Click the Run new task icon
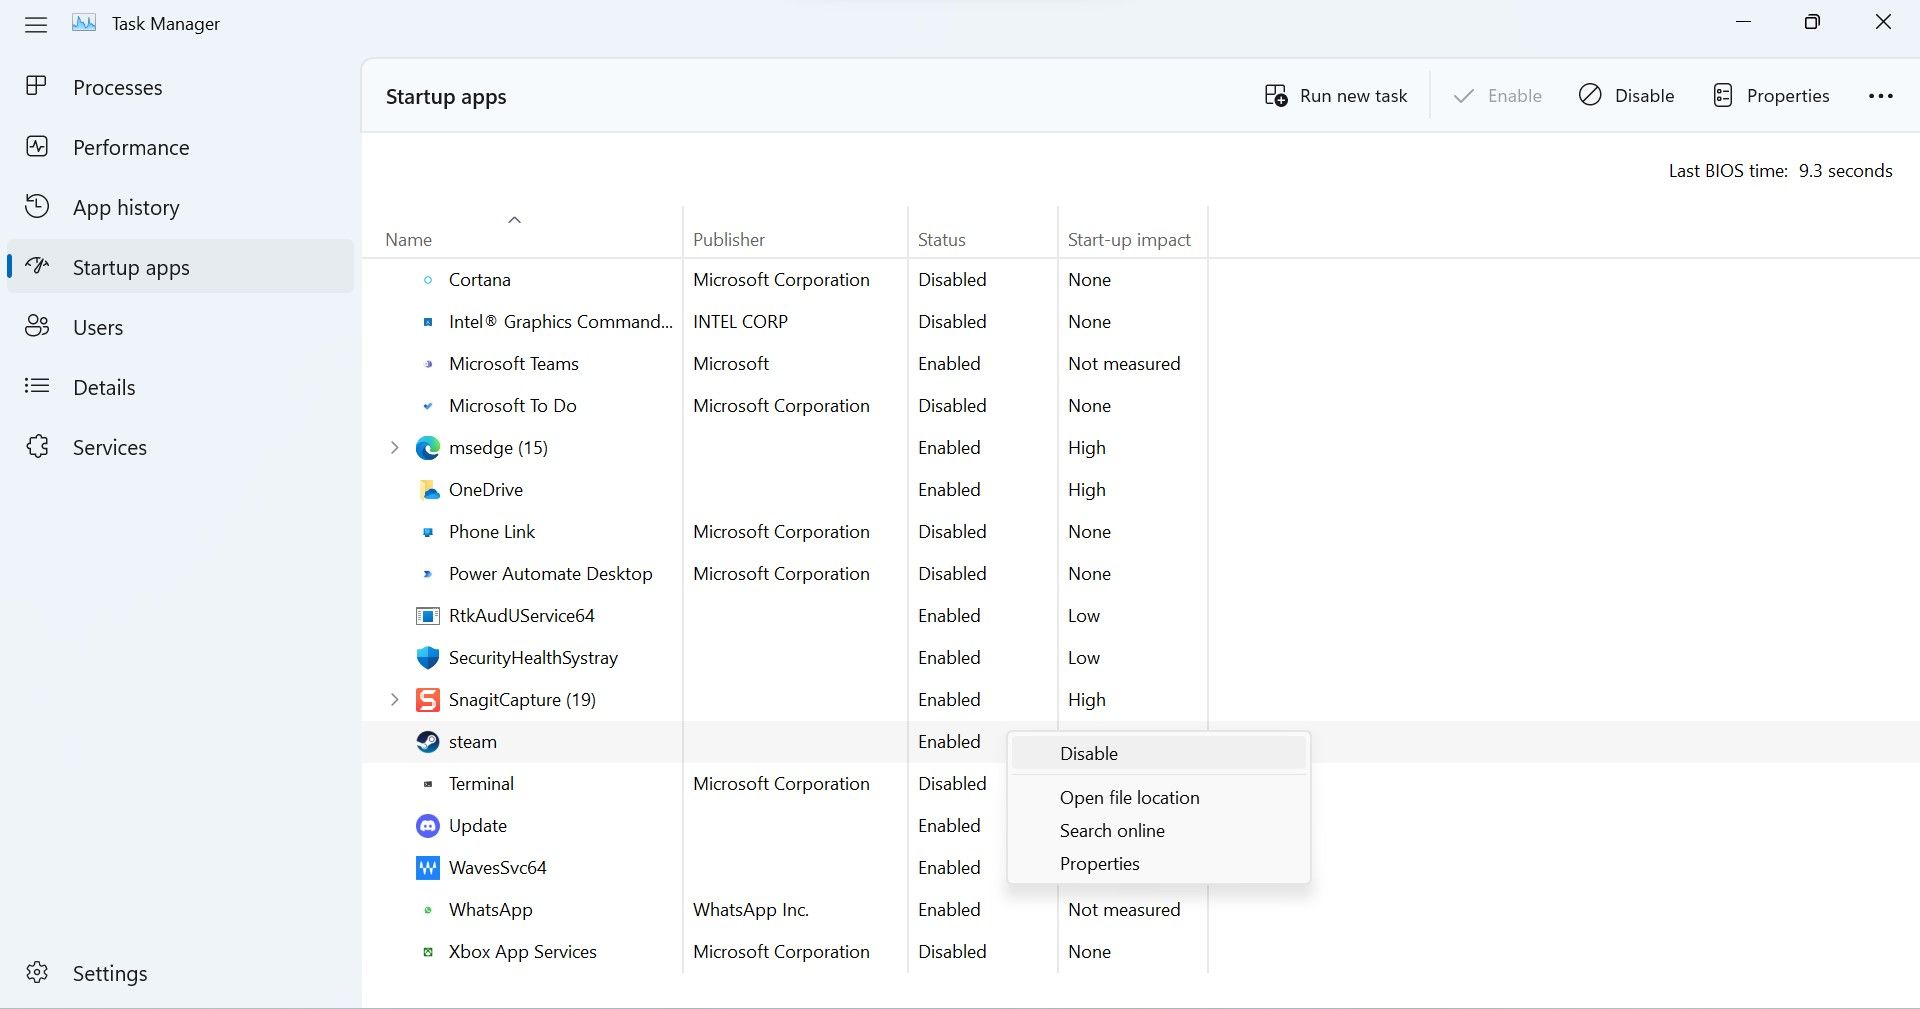 point(1276,96)
